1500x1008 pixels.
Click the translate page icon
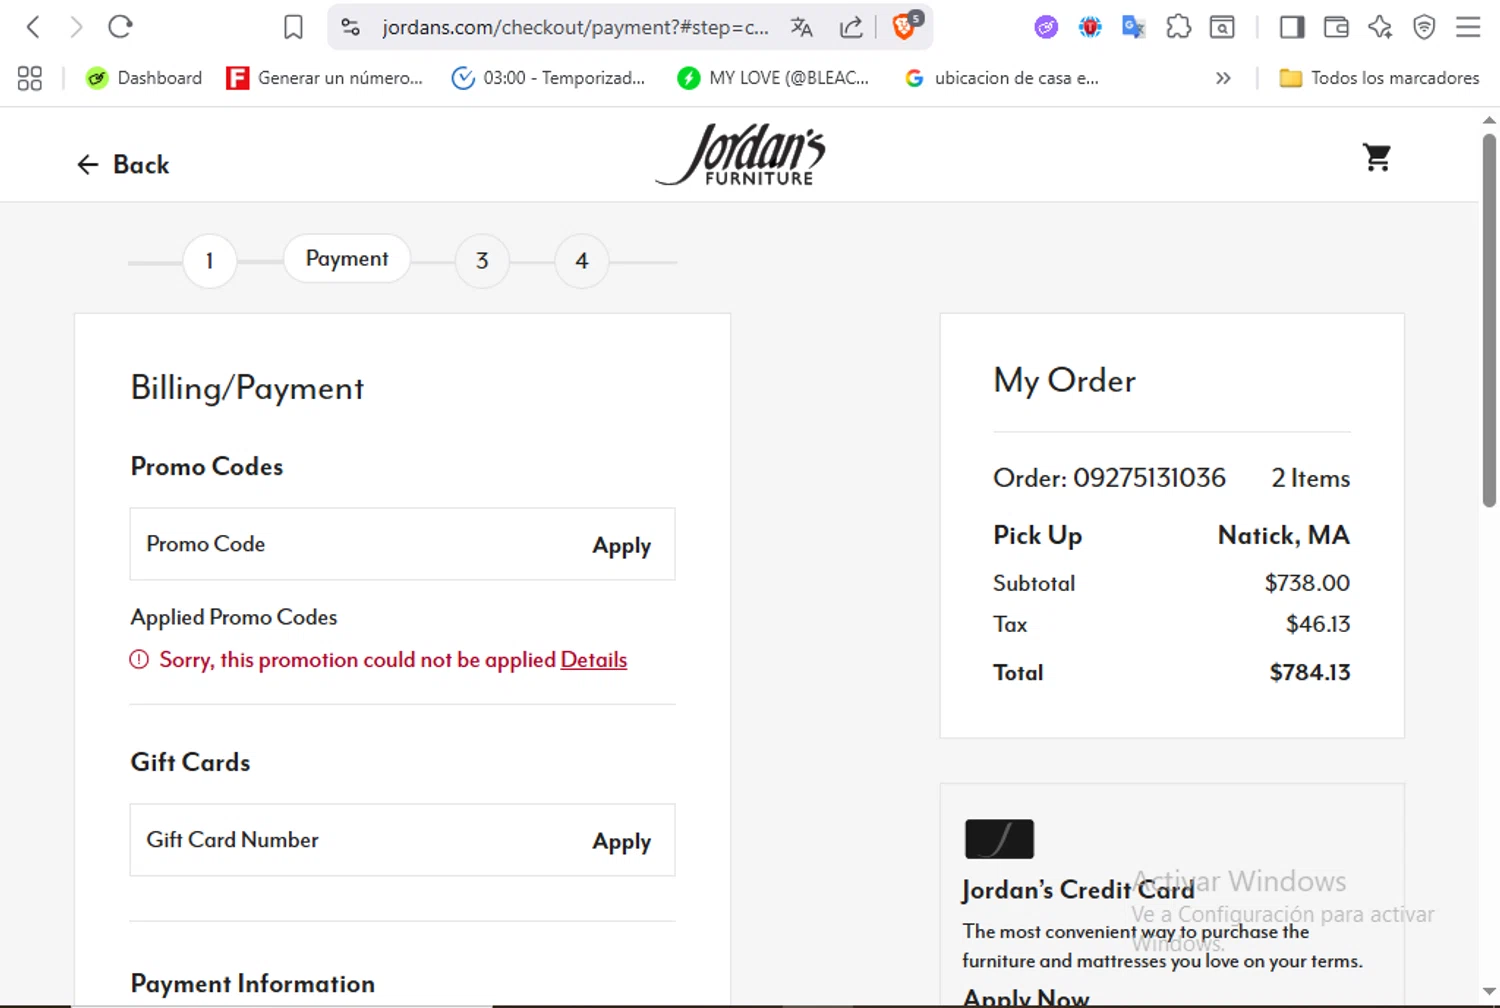802,27
